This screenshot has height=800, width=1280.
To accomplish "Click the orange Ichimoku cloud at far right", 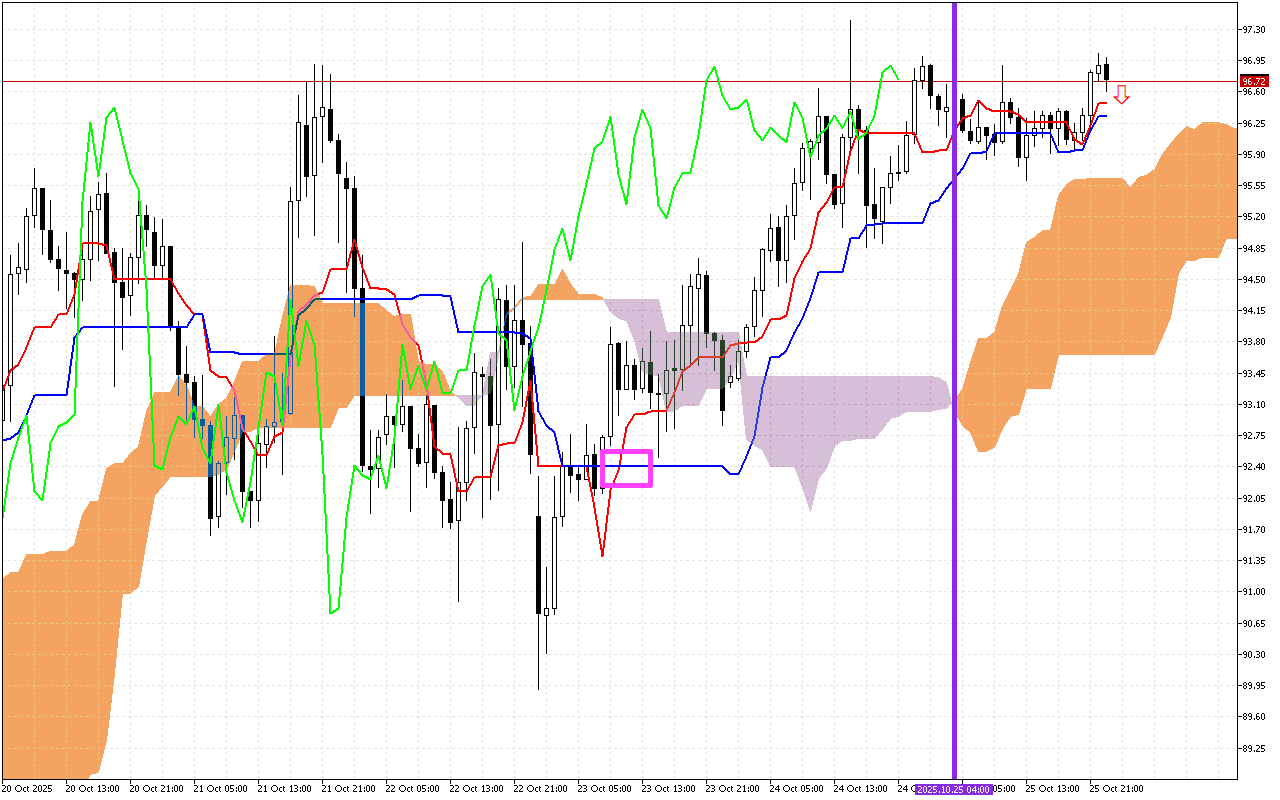I will point(1100,260).
